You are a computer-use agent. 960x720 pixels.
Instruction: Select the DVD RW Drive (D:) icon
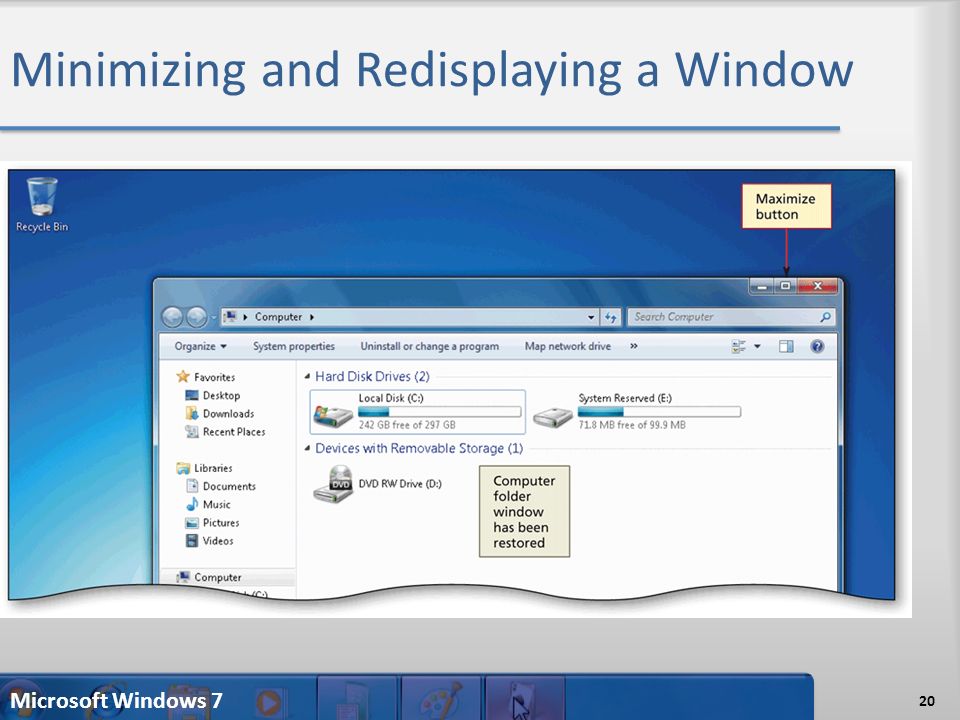point(333,484)
